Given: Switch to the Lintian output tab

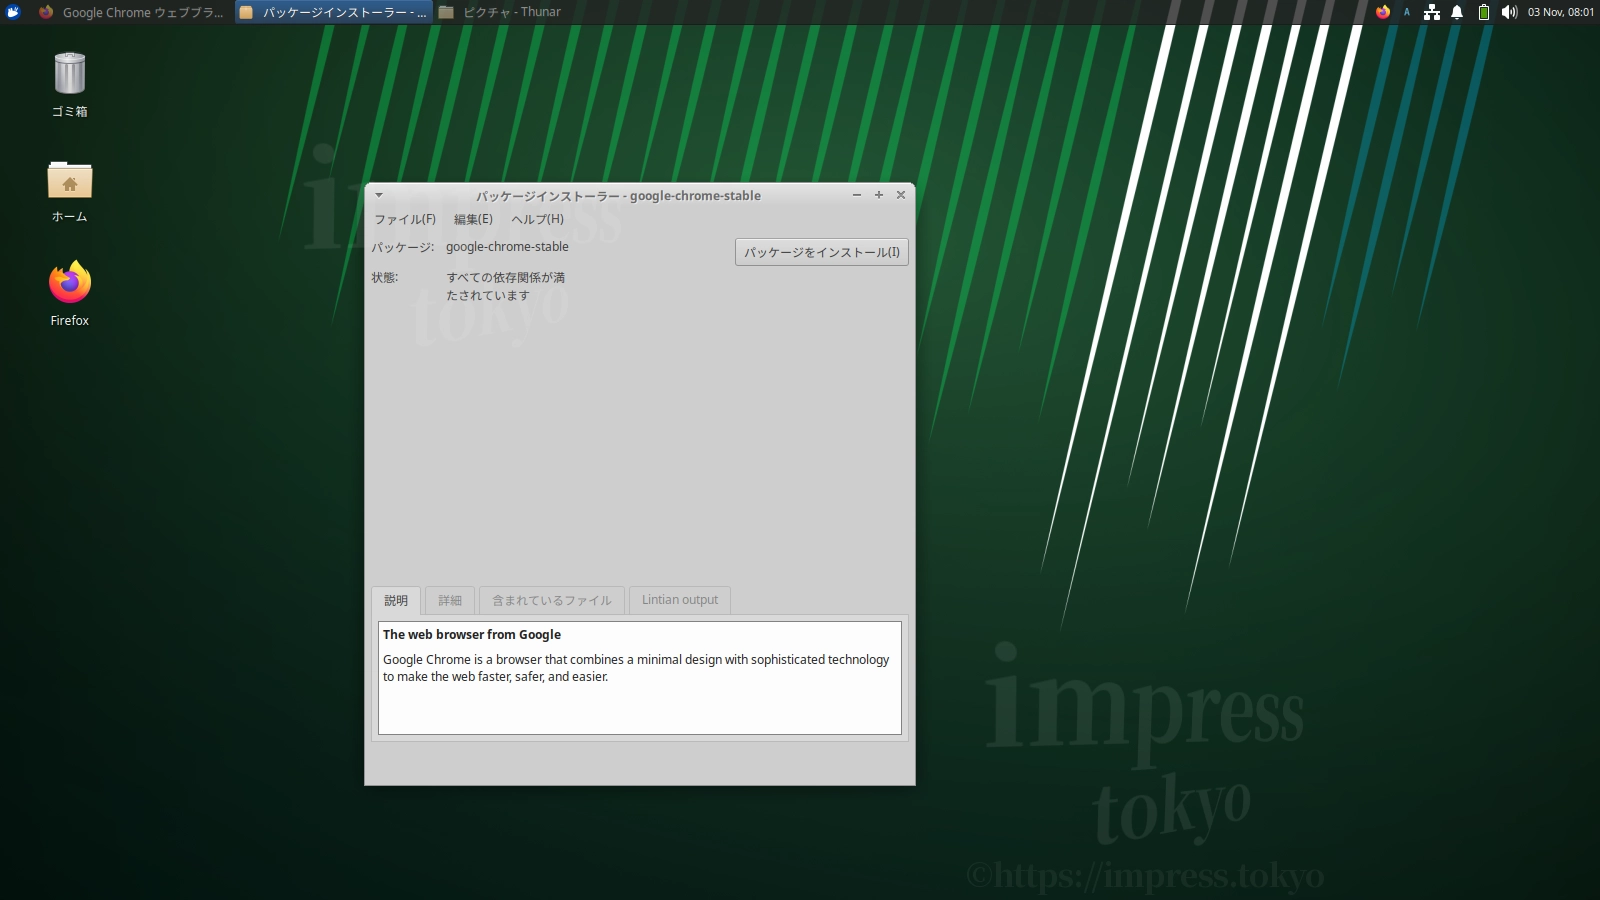Looking at the screenshot, I should pyautogui.click(x=680, y=600).
